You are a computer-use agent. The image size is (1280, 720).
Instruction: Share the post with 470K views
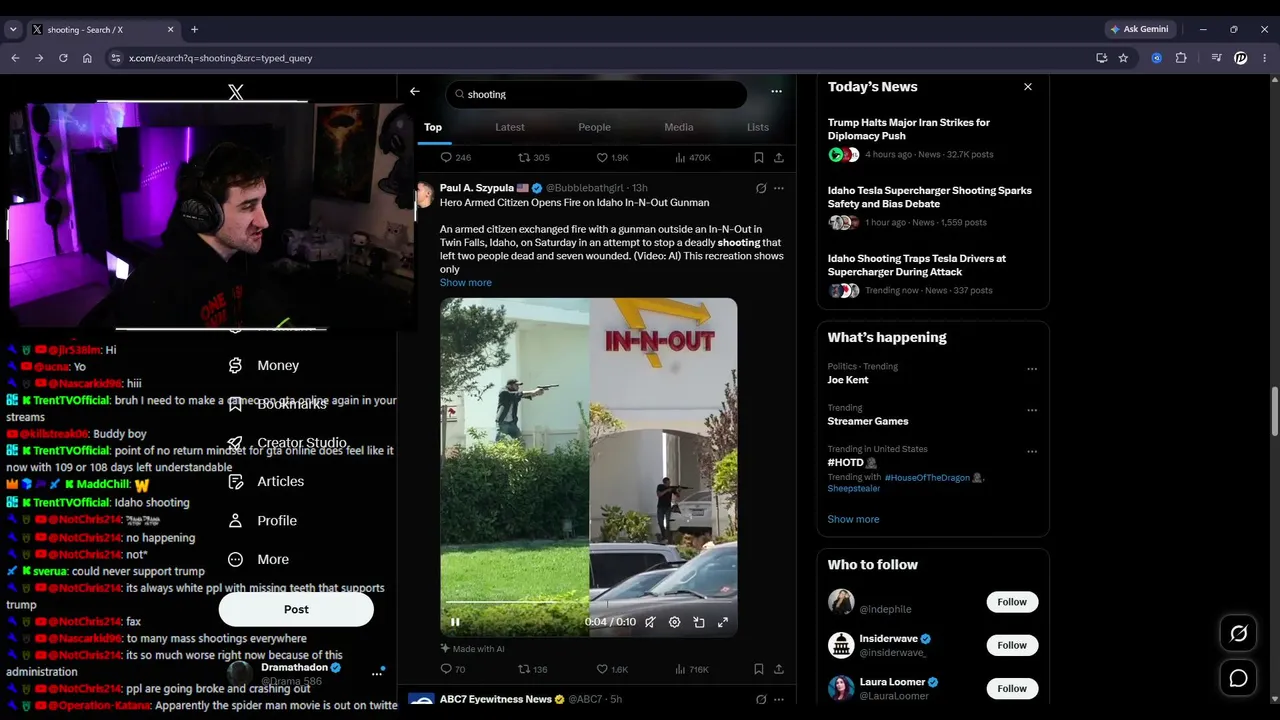(779, 158)
